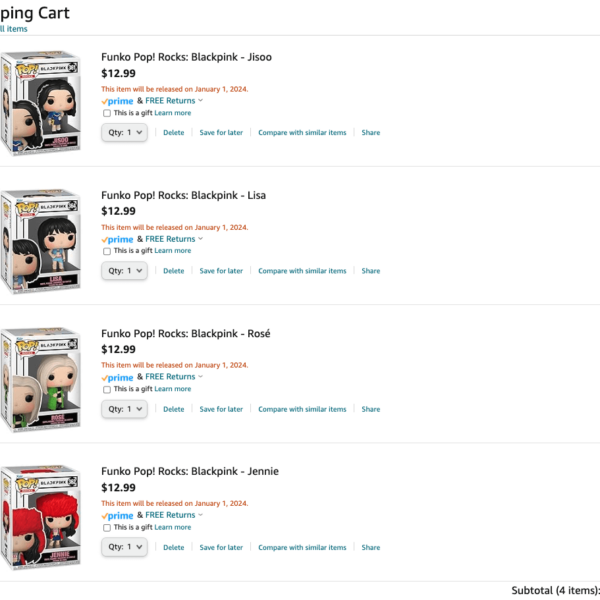Open the Jennie Funko Pop product thumbnail

coord(40,517)
